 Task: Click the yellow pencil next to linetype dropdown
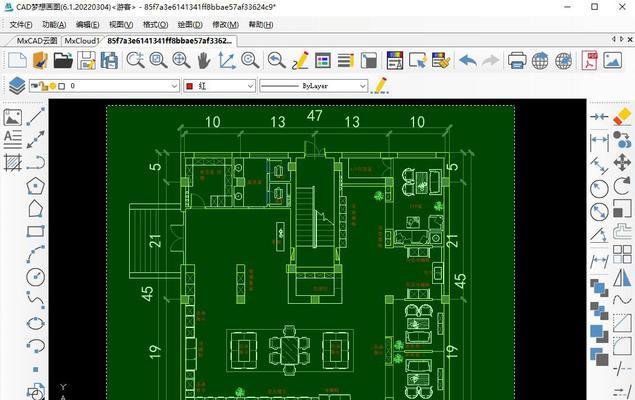pos(380,86)
